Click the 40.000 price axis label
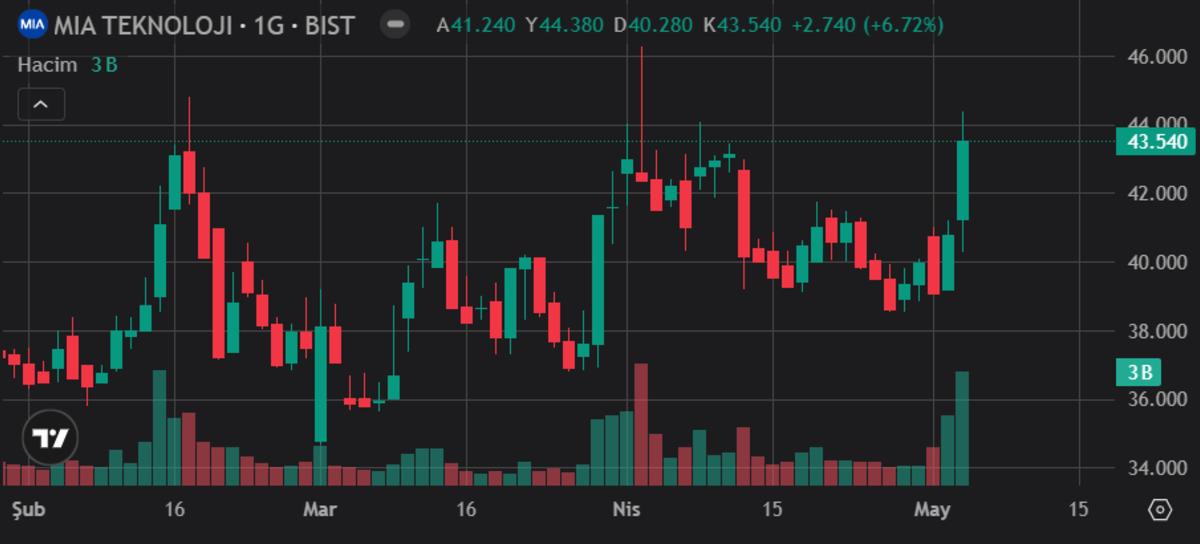The height and width of the screenshot is (544, 1200). [x=1157, y=262]
